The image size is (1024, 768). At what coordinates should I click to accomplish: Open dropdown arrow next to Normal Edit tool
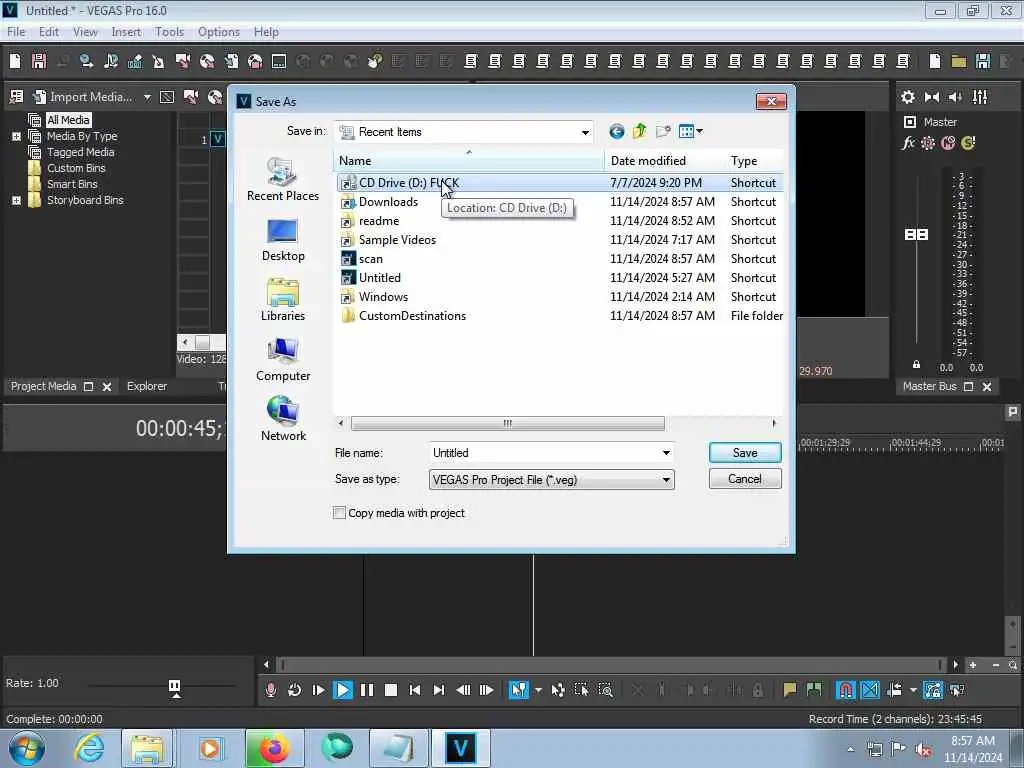coord(538,690)
